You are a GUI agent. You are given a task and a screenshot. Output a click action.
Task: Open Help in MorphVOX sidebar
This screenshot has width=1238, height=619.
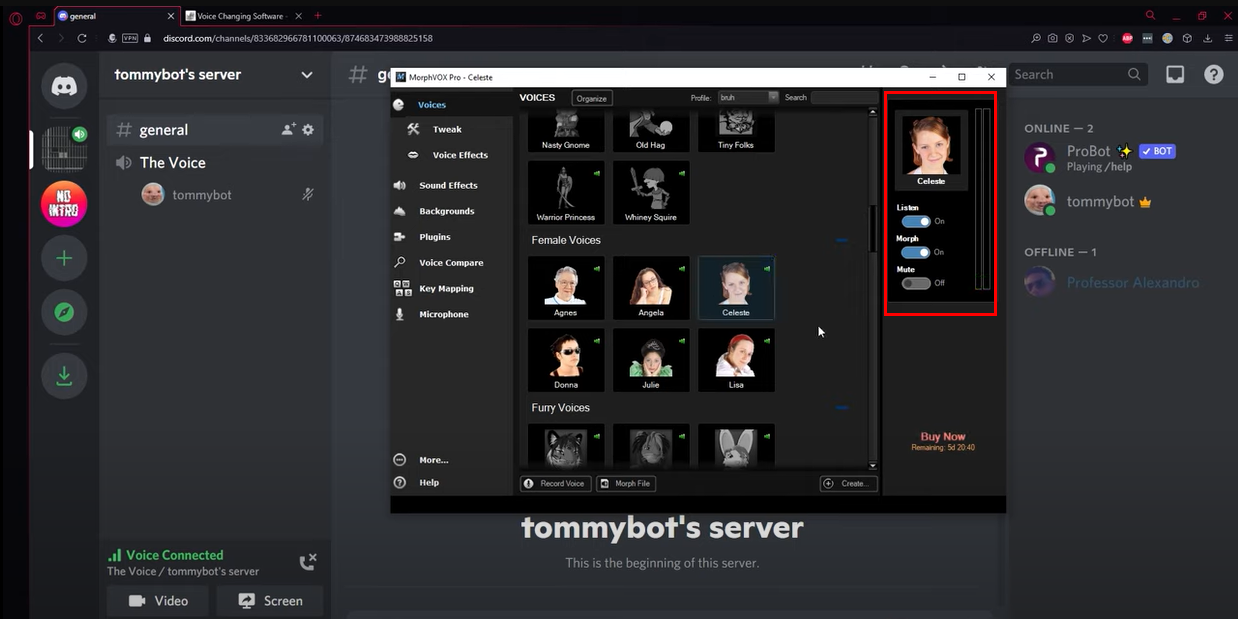[x=428, y=482]
